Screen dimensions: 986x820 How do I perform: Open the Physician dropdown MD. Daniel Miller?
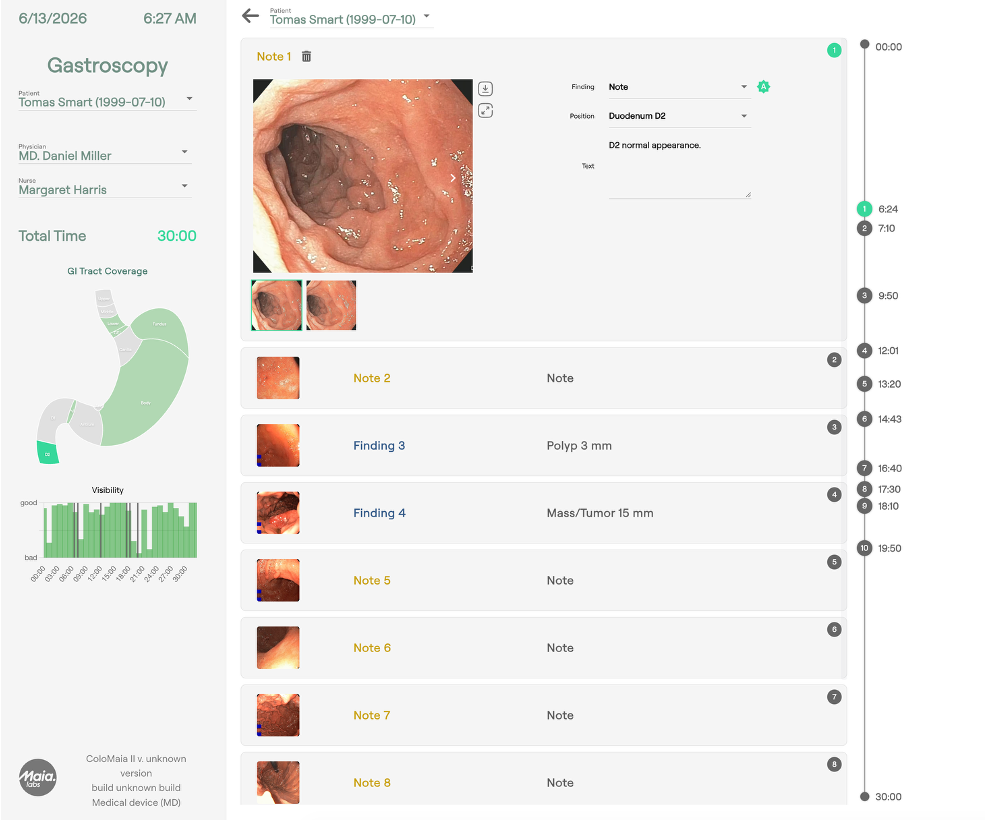104,154
